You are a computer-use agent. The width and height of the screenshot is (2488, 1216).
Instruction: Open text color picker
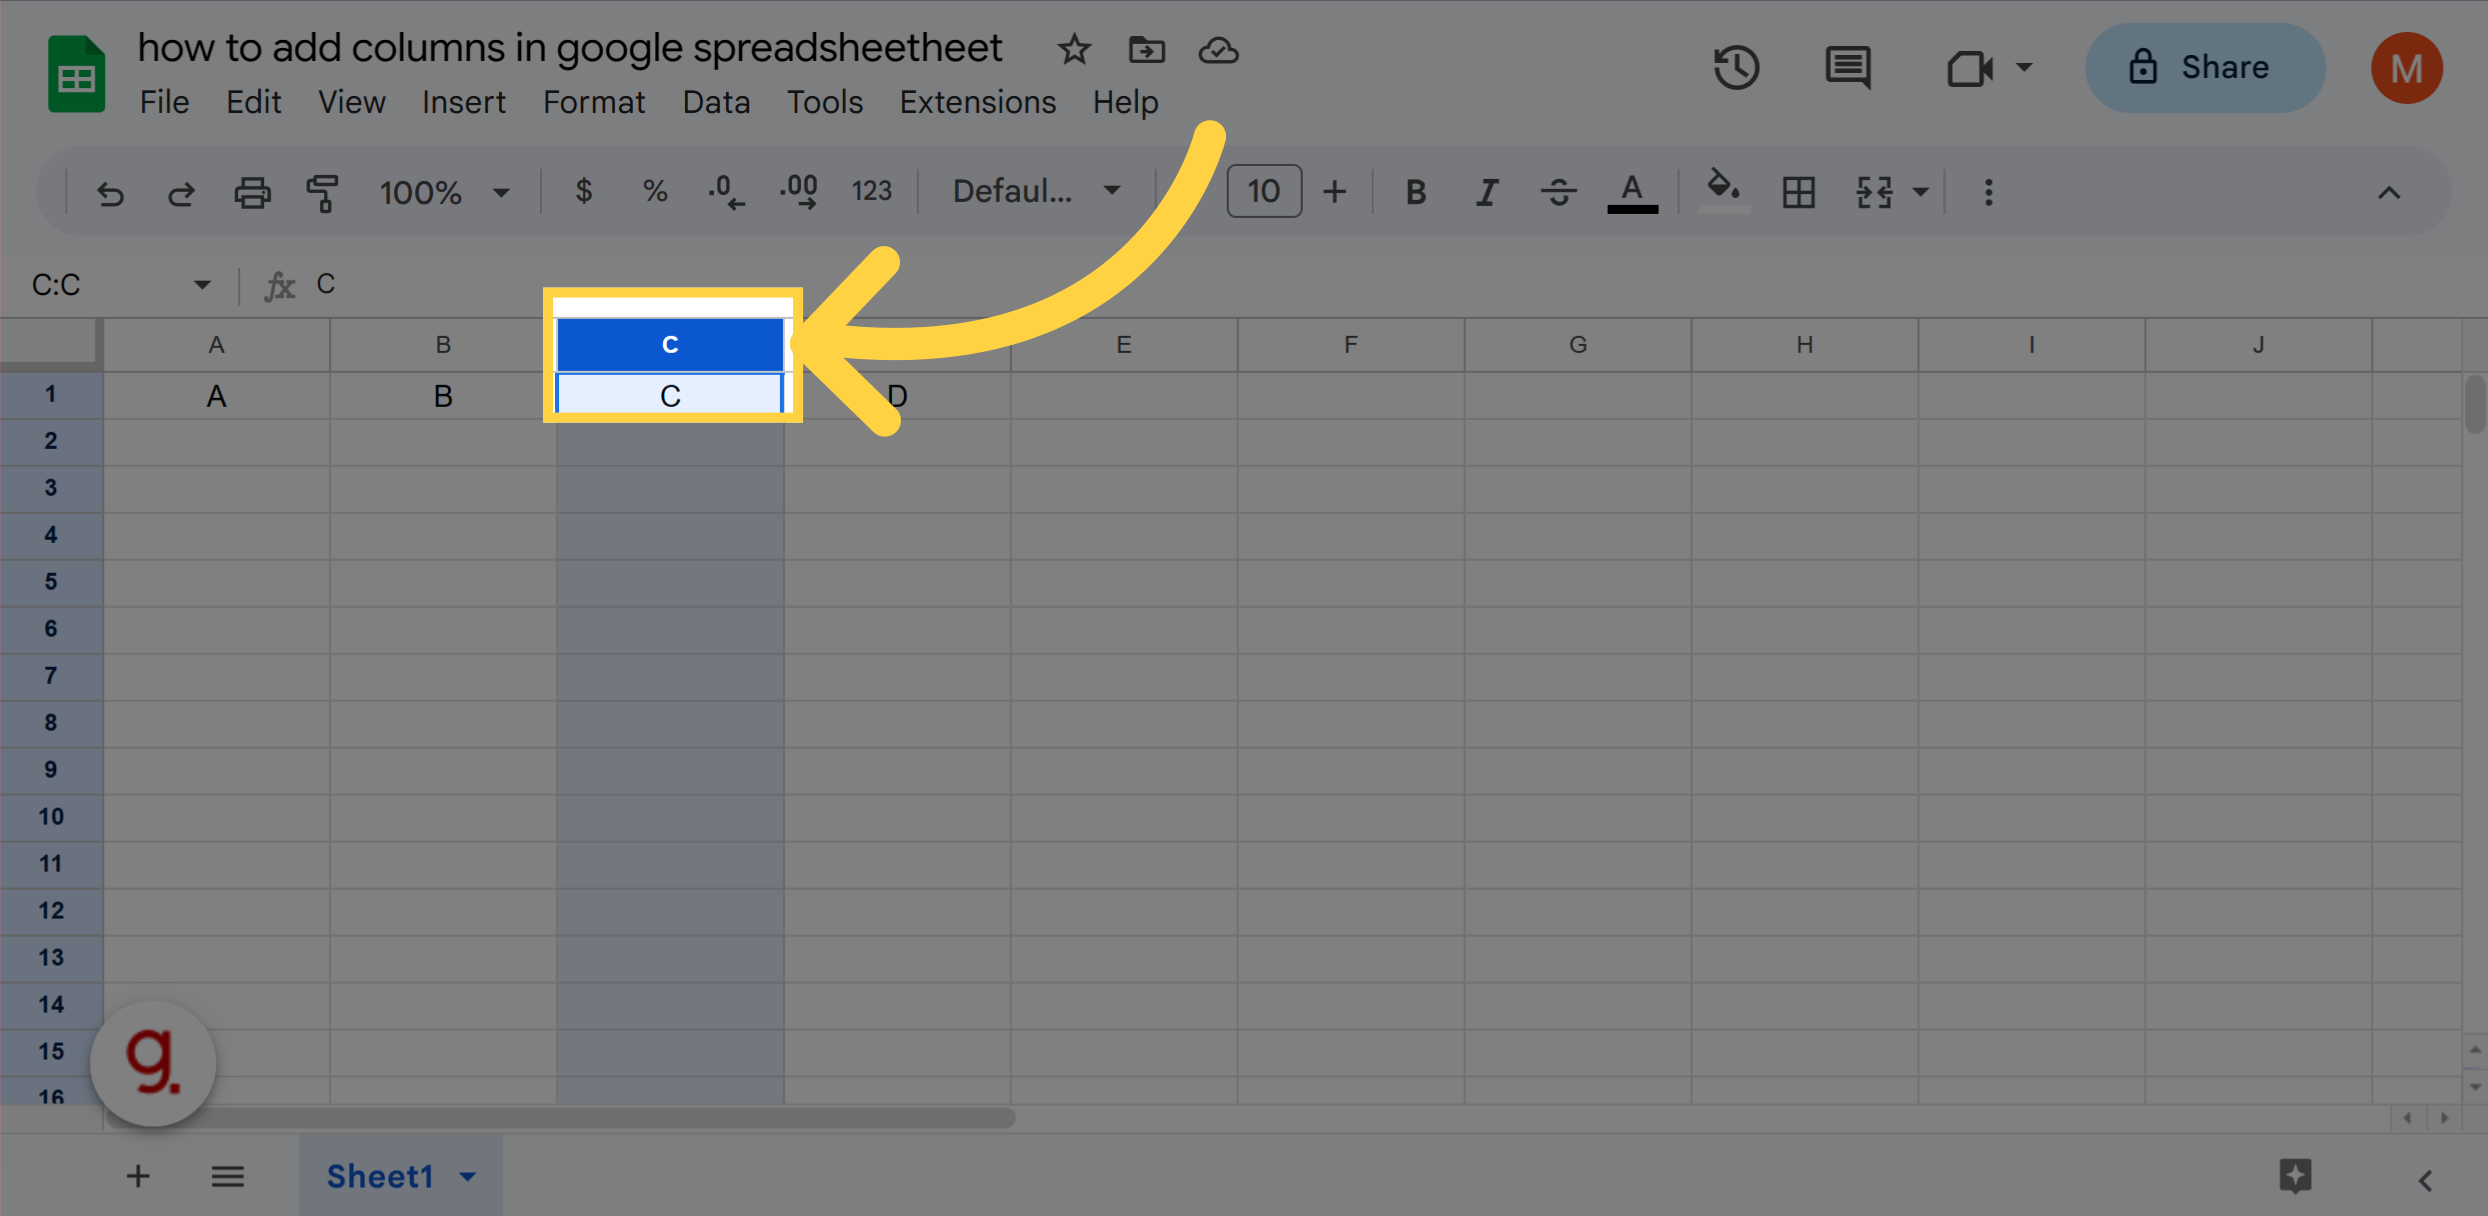coord(1631,191)
